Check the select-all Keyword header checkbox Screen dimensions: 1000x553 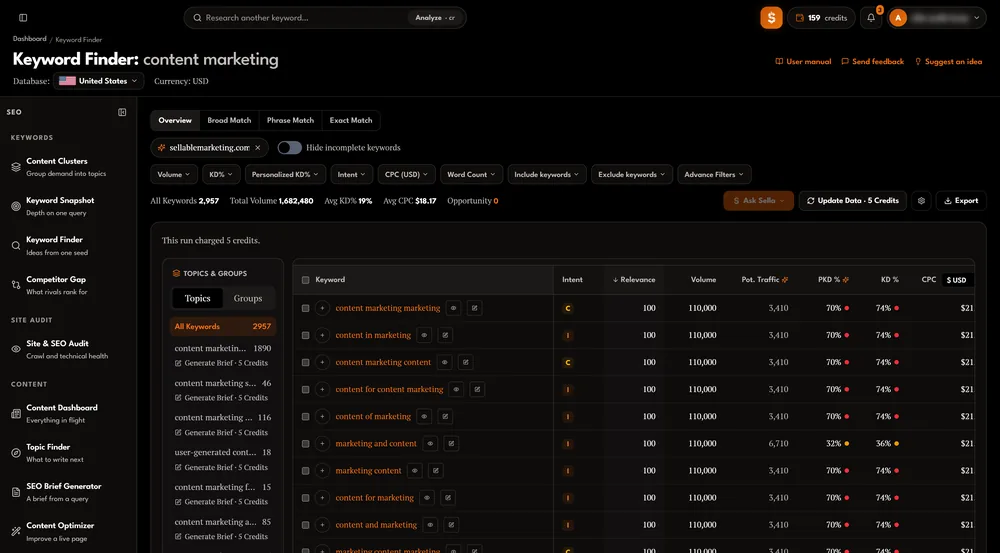pos(305,280)
